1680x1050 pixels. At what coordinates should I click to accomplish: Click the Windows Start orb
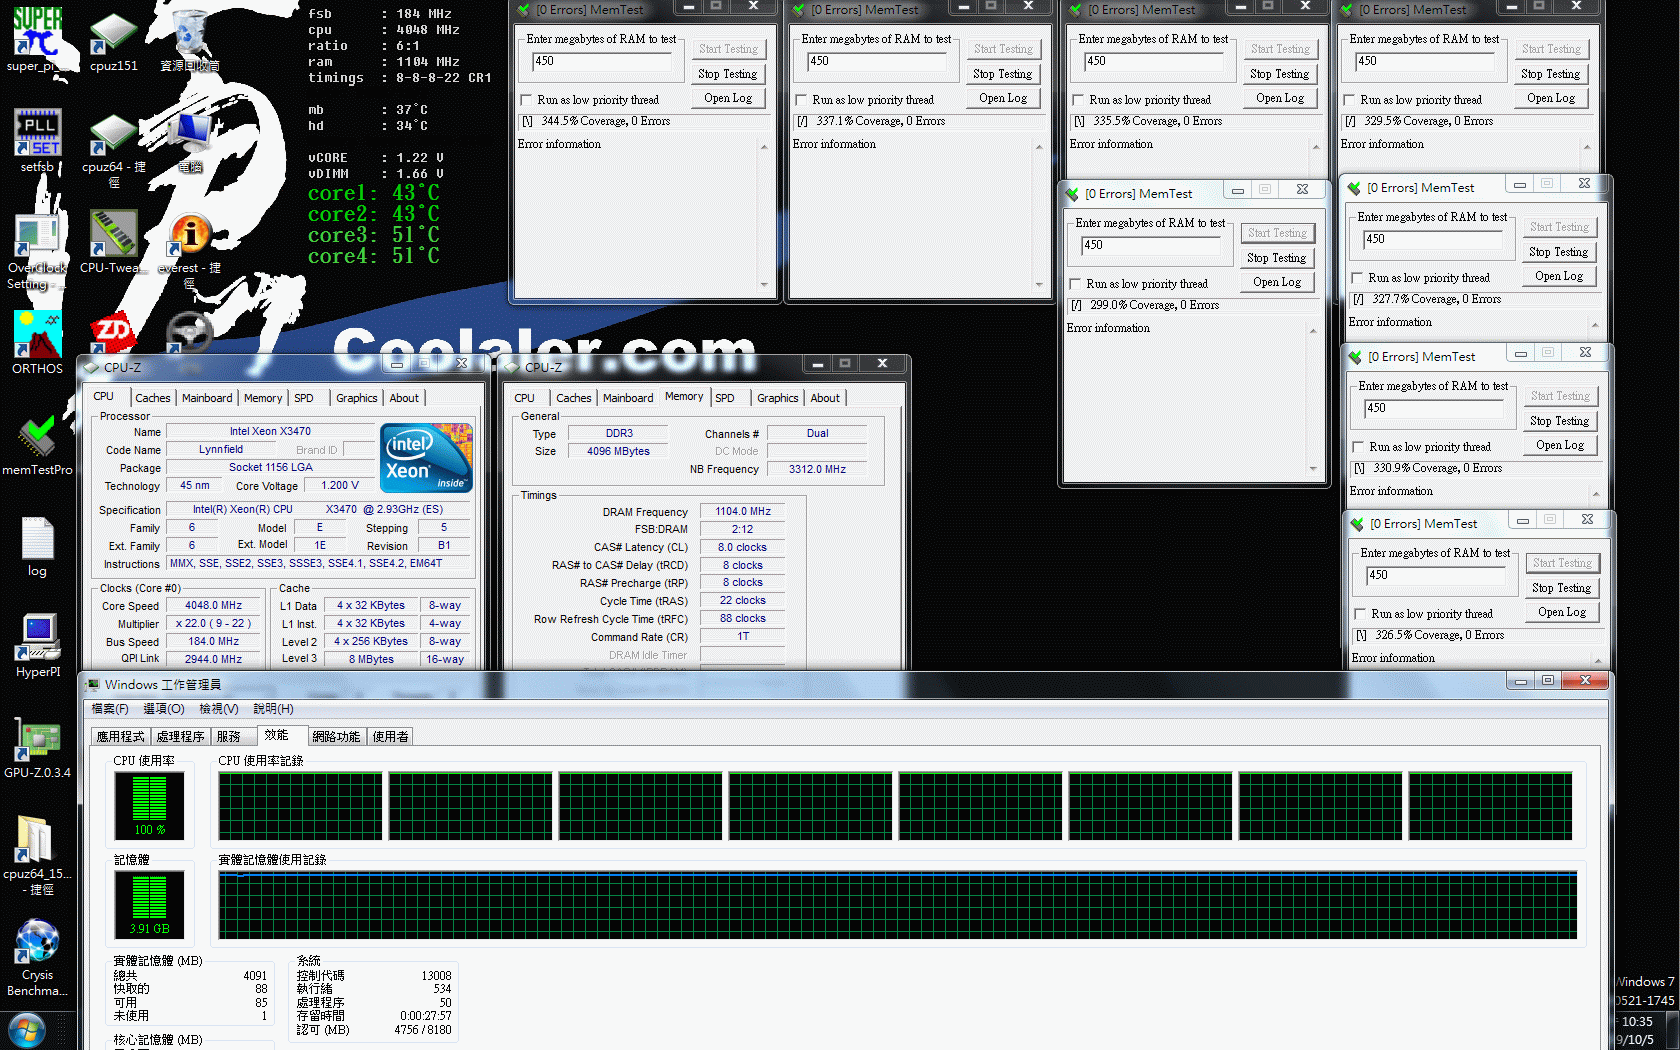click(x=26, y=1030)
